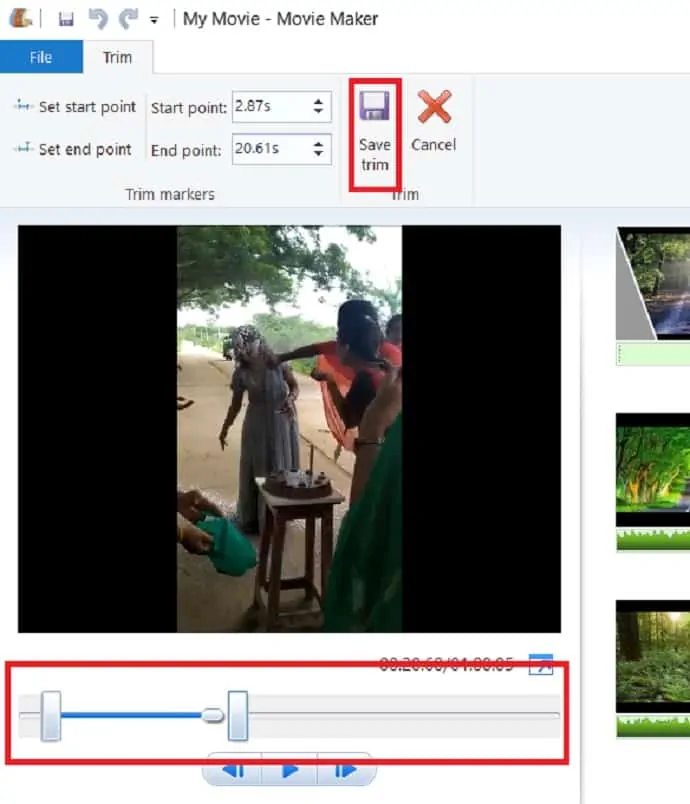Play the video preview

pos(290,770)
